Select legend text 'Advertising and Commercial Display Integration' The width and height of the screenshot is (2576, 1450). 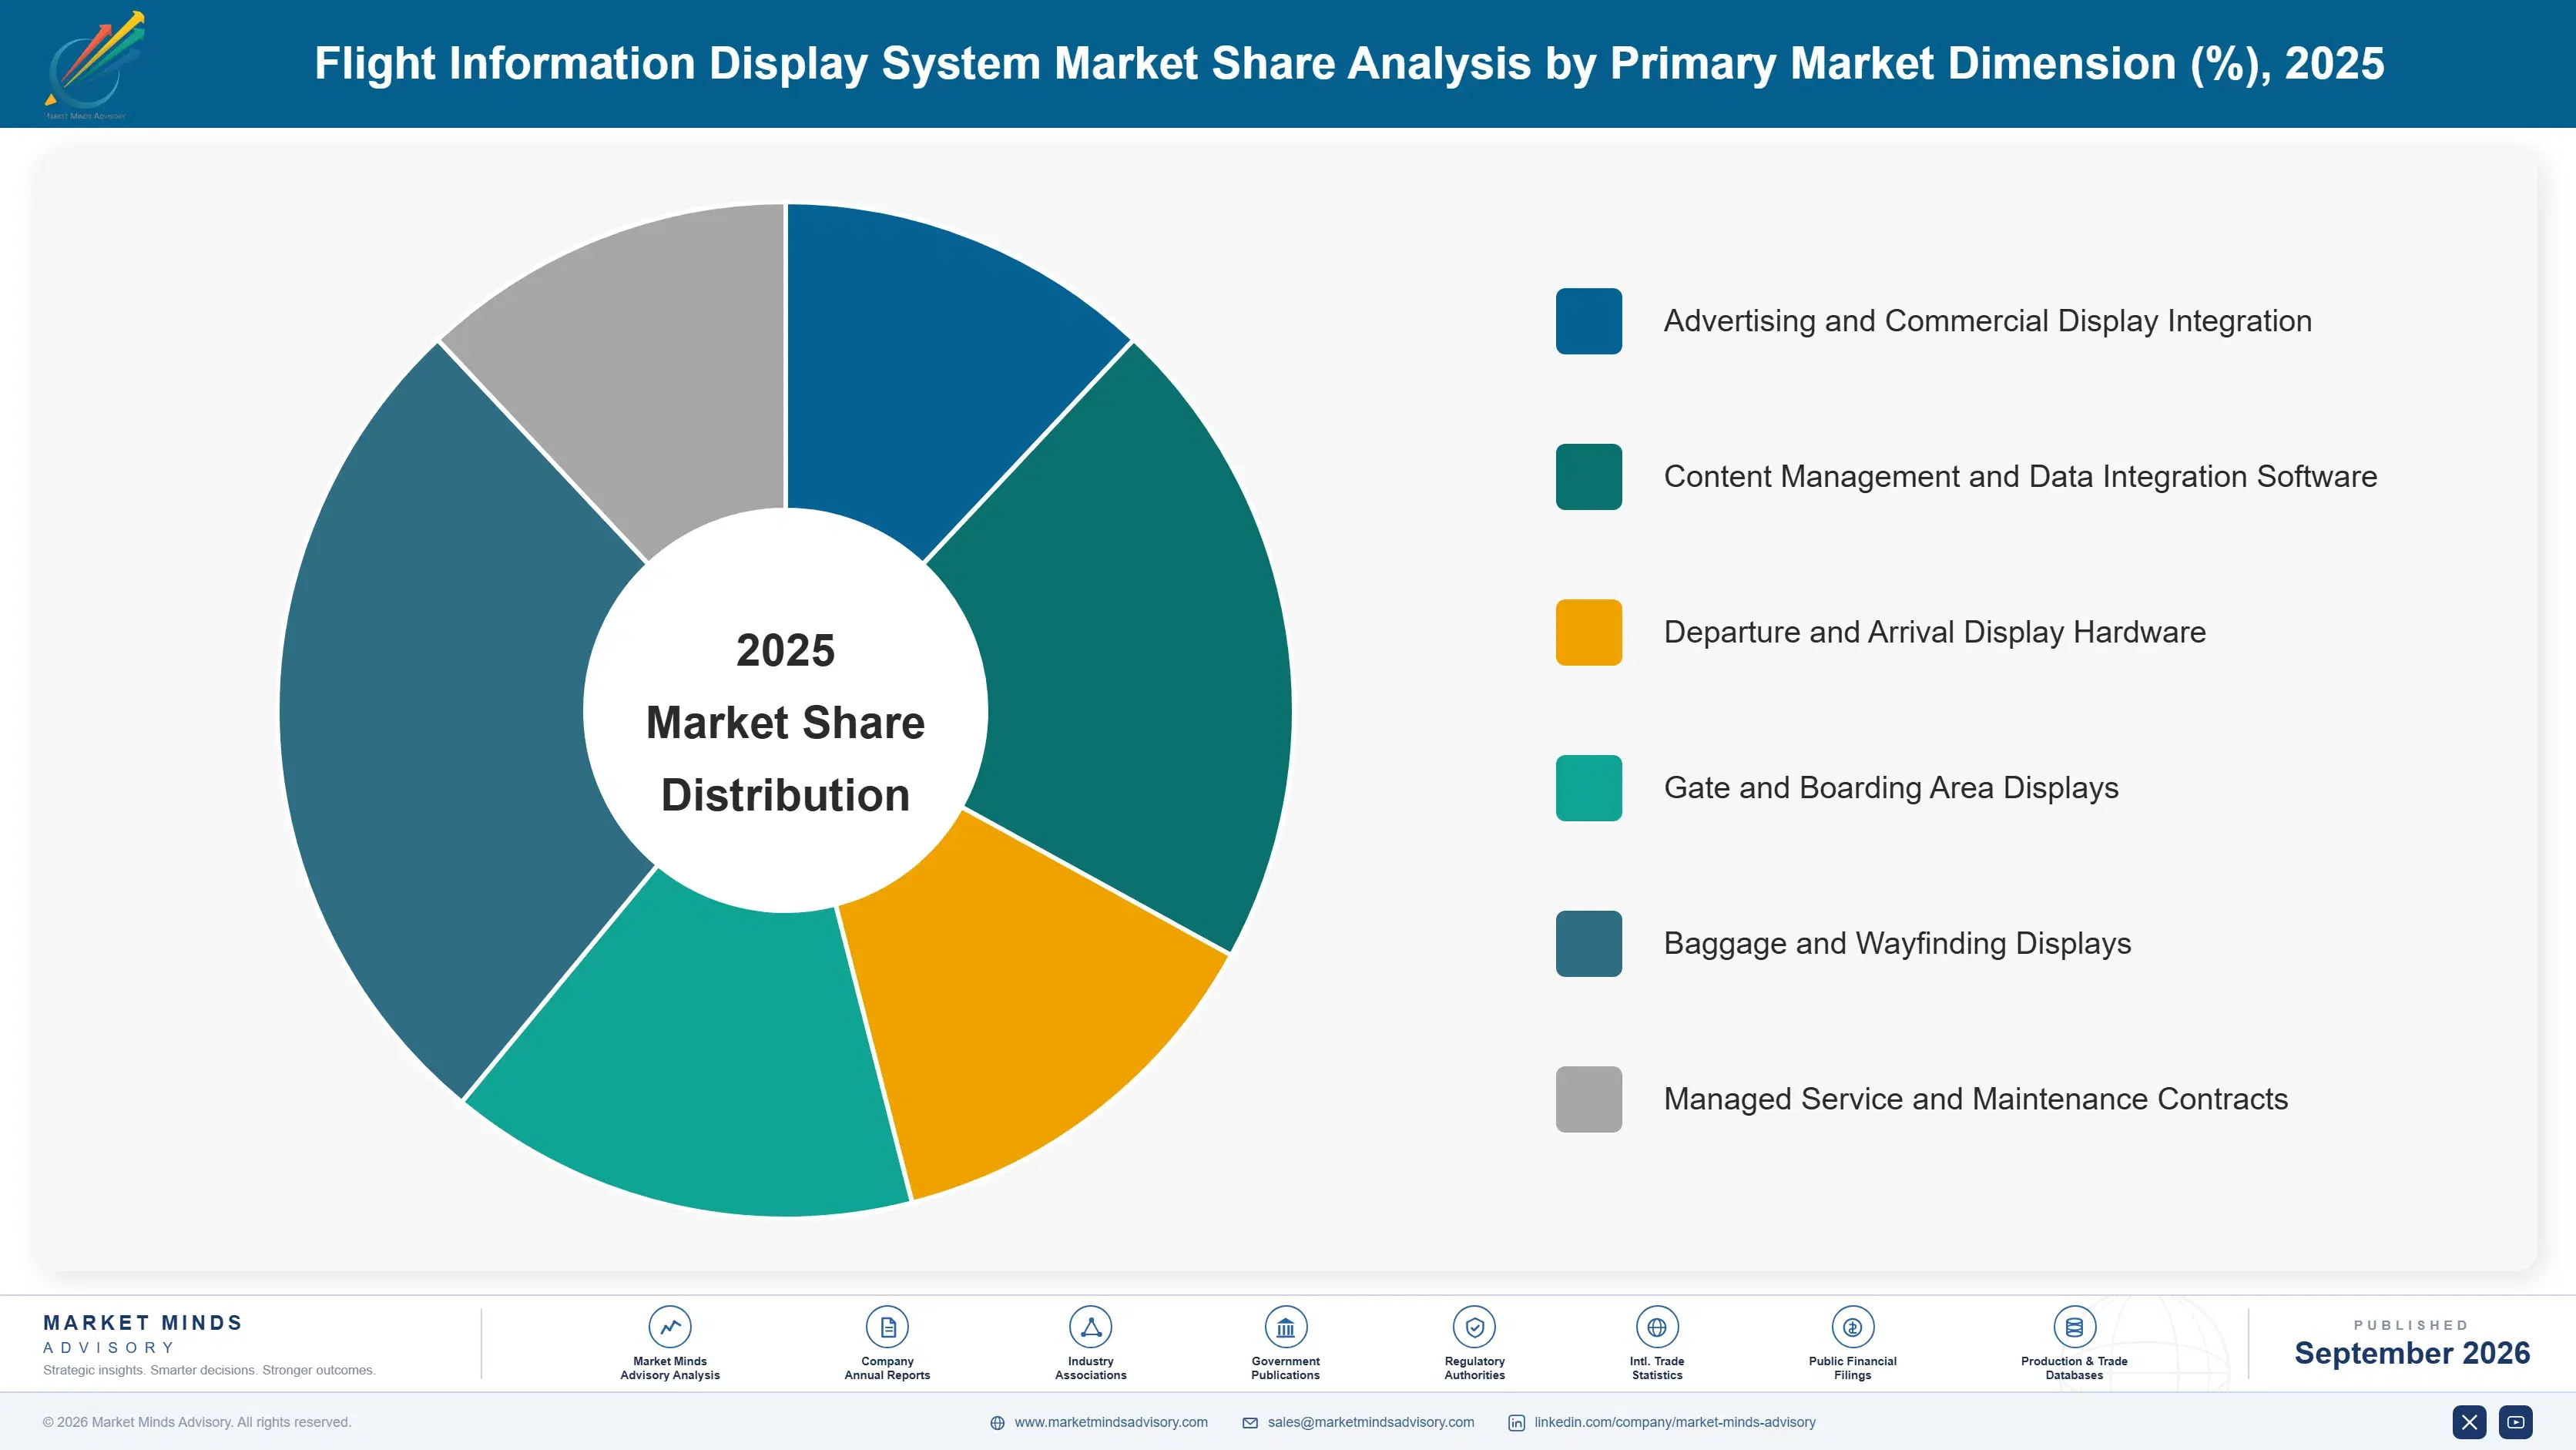(x=1988, y=321)
